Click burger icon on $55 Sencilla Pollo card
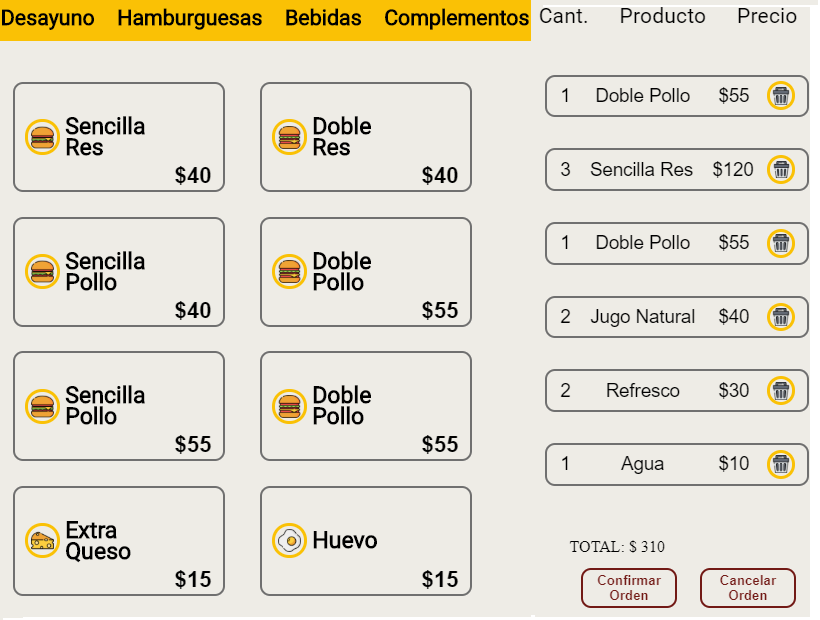The image size is (820, 620). coord(42,406)
